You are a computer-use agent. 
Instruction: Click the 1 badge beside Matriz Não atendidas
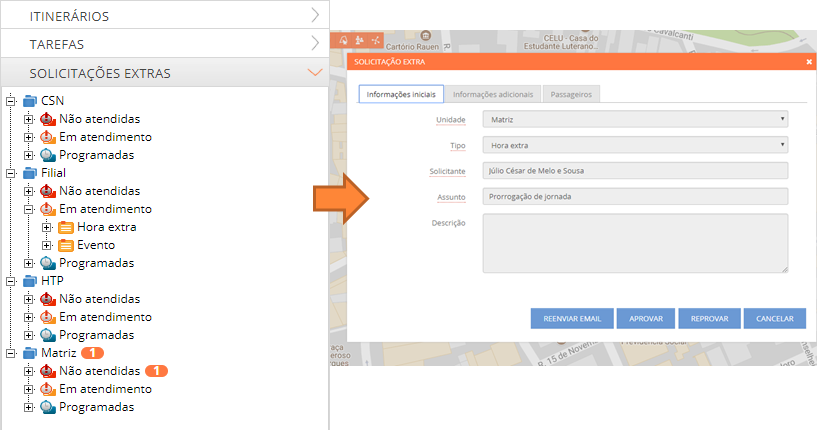(156, 371)
